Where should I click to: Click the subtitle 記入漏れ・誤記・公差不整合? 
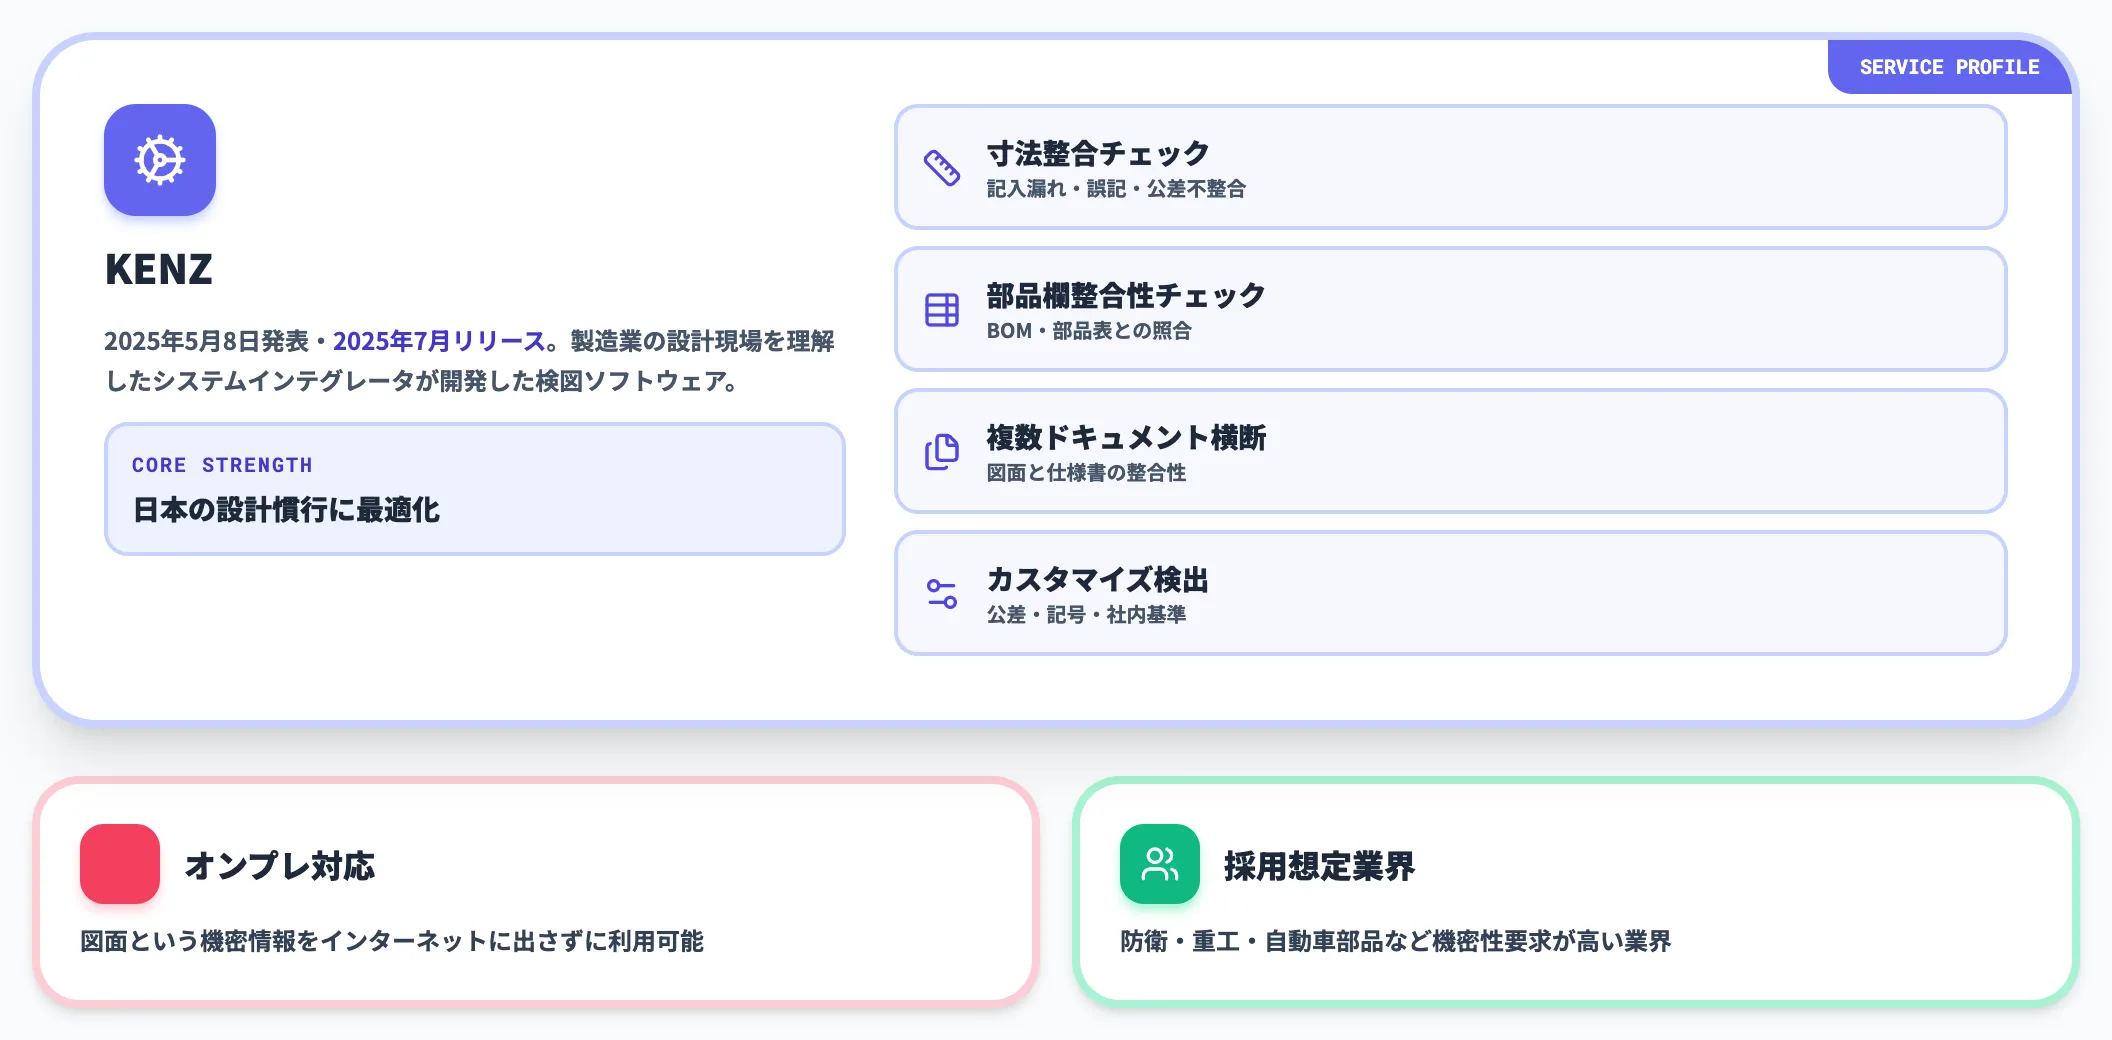[1116, 189]
